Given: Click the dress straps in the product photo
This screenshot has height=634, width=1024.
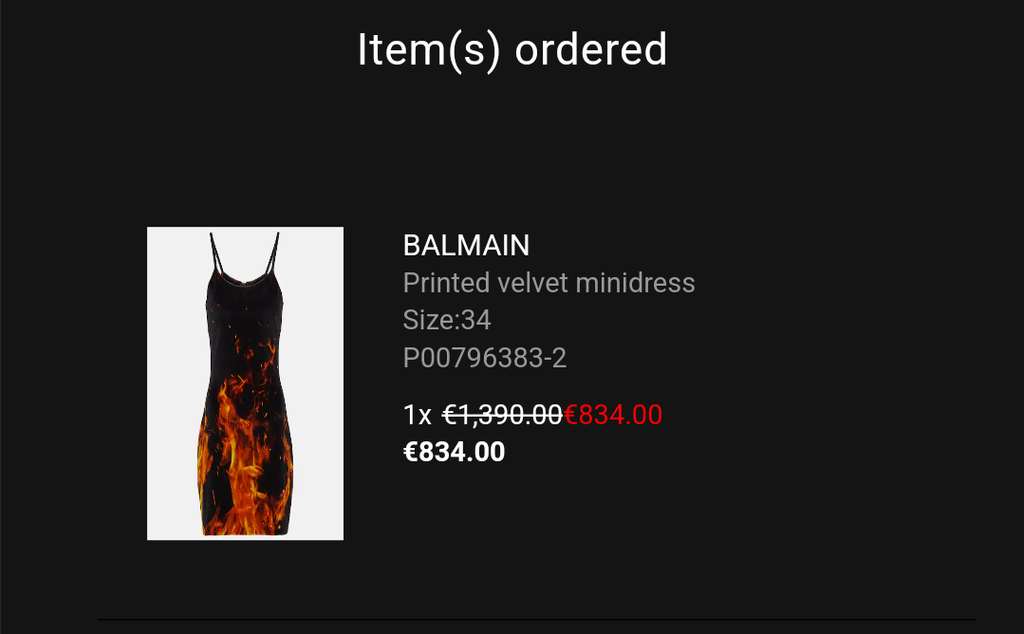Looking at the screenshot, I should pos(245,255).
